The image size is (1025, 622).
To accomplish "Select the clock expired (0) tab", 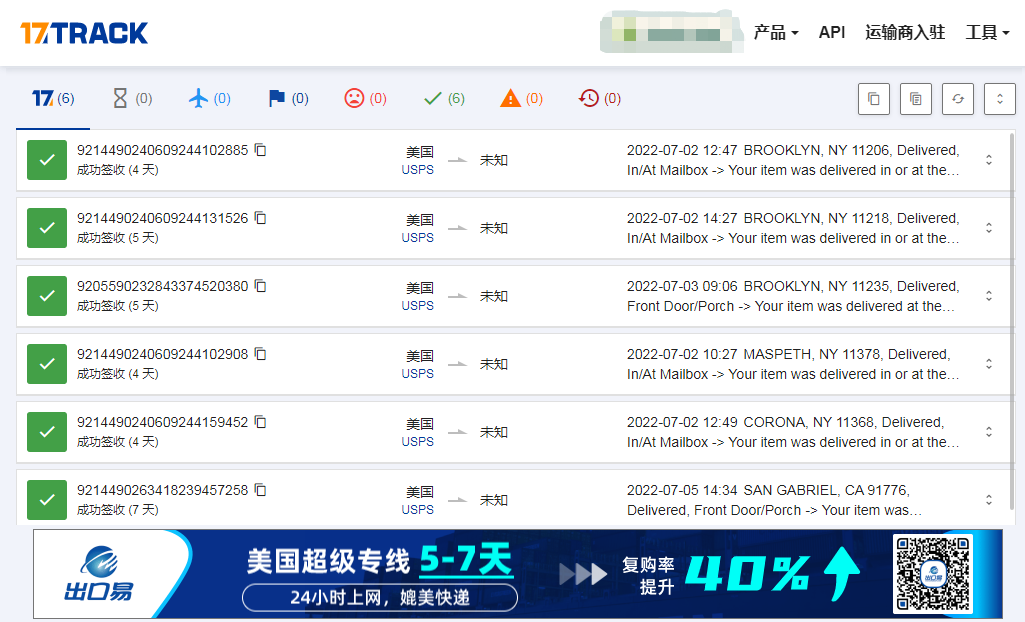I will tap(599, 99).
